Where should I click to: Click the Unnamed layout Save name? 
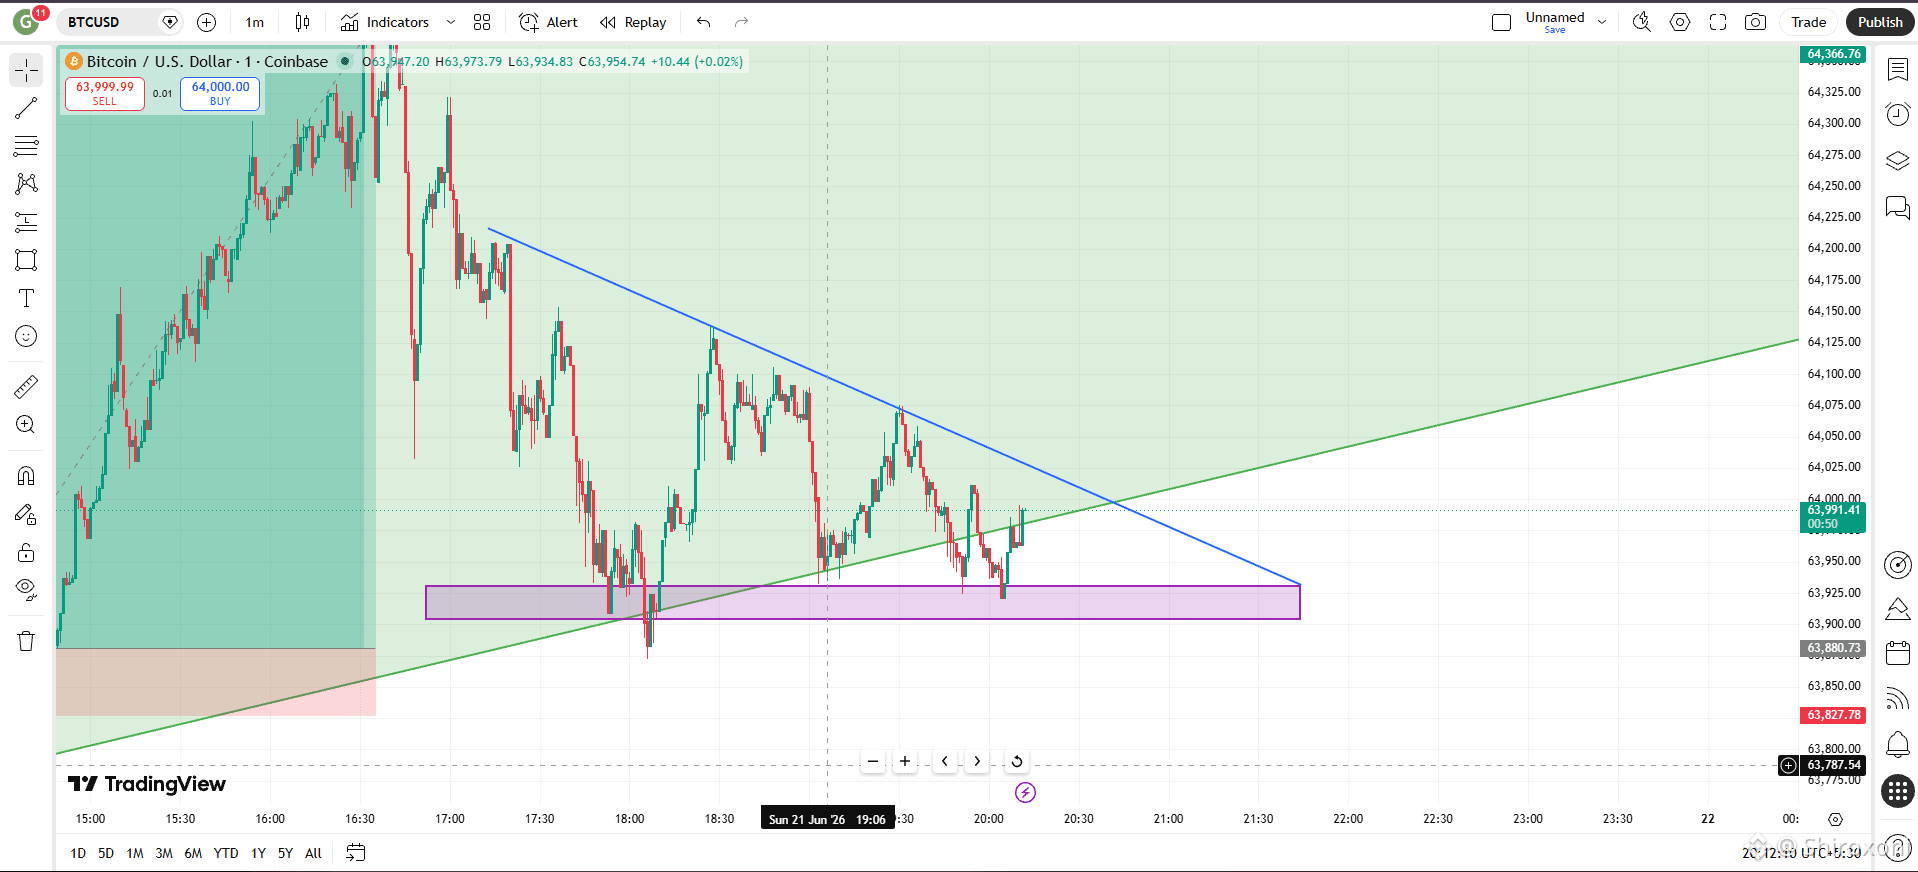[x=1555, y=22]
